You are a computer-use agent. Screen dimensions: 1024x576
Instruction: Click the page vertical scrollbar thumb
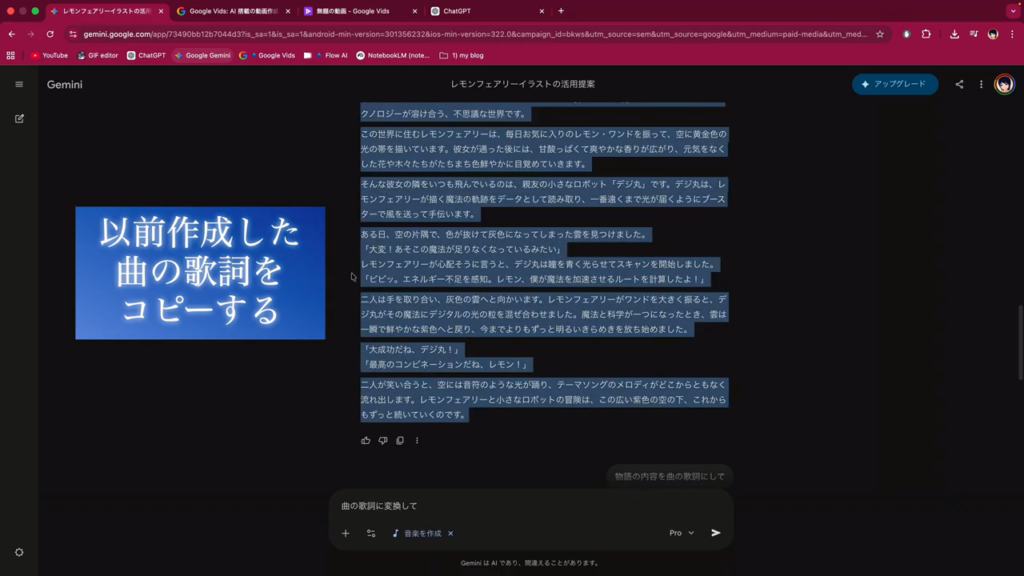pos(1020,340)
